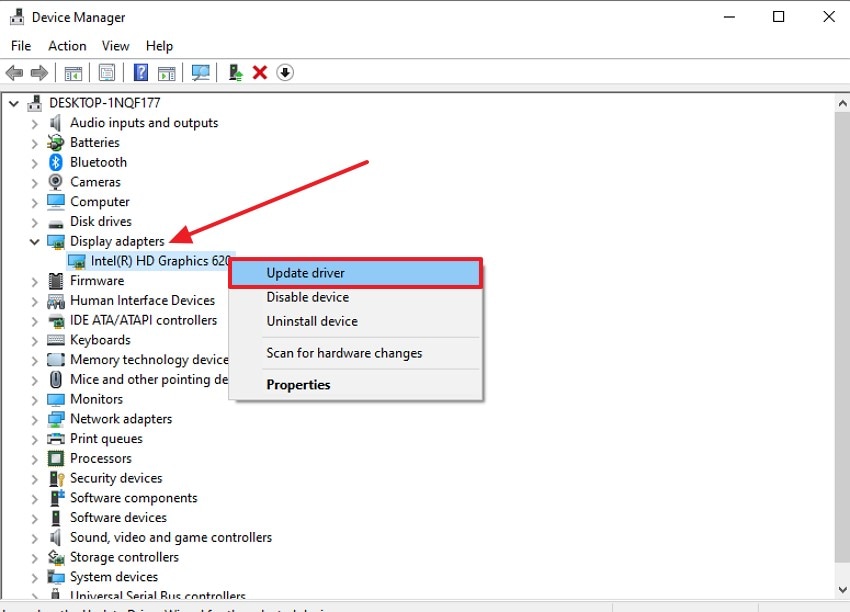The image size is (850, 612).
Task: Expand the Disk drives category
Action: (35, 222)
